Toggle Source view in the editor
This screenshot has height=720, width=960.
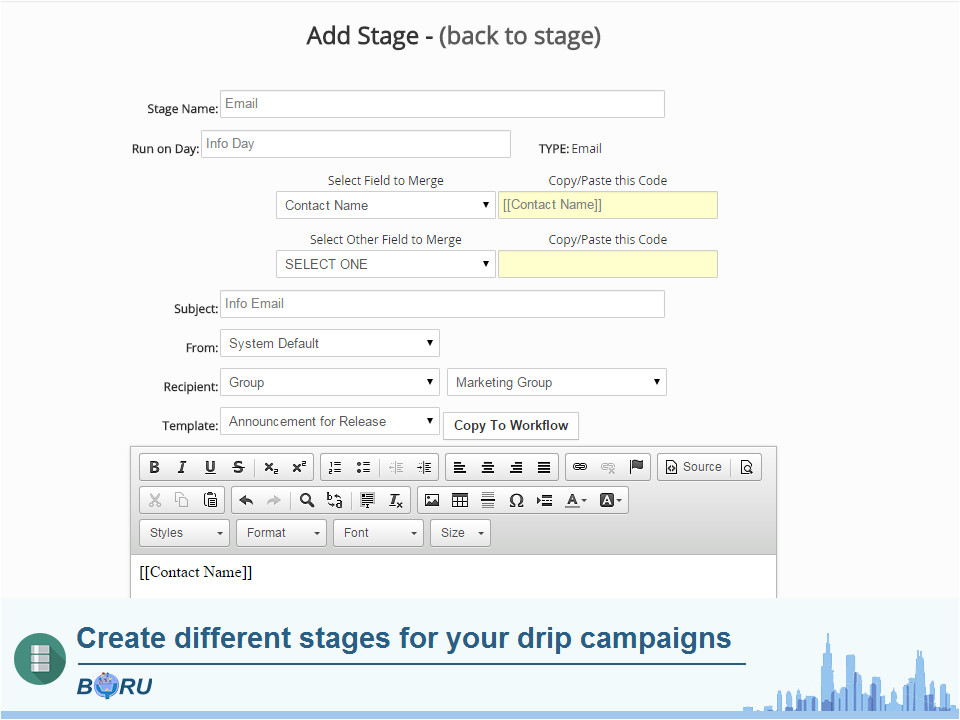[x=693, y=467]
